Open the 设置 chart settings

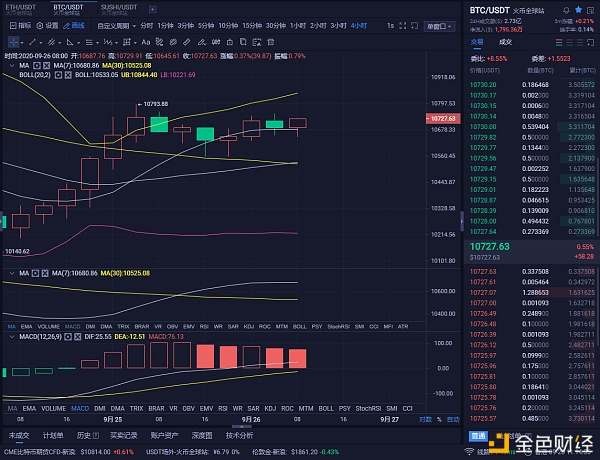pyautogui.click(x=50, y=25)
